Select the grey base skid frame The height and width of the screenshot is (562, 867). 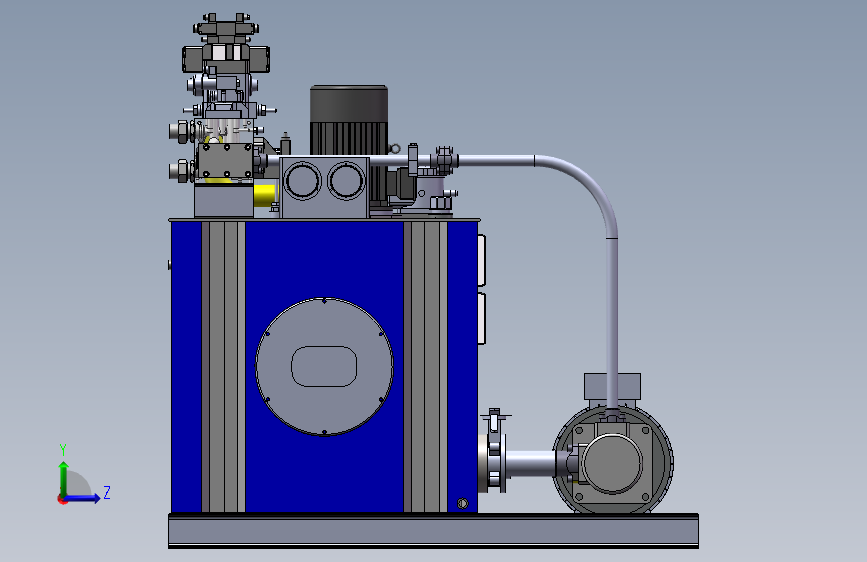click(434, 531)
